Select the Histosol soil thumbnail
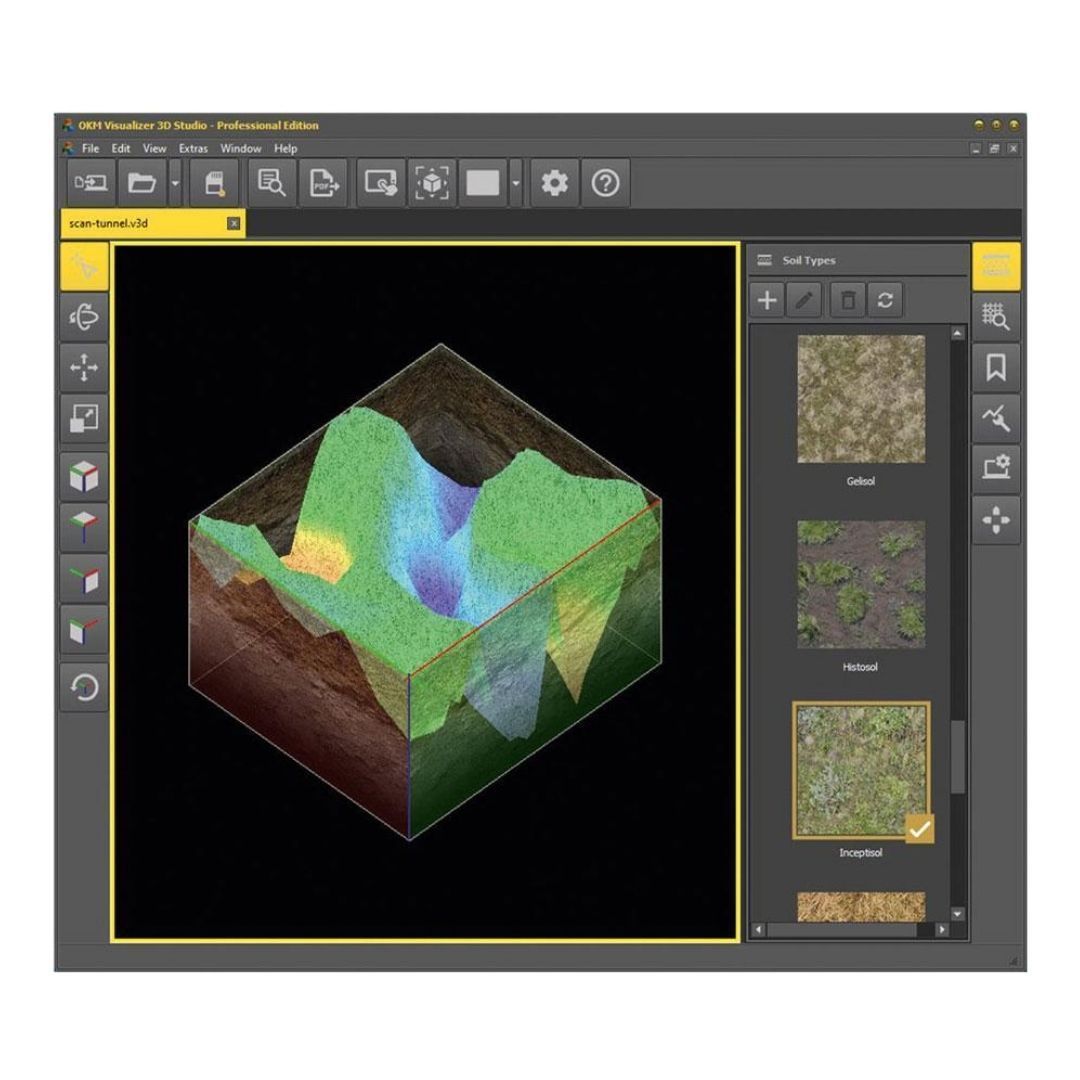The width and height of the screenshot is (1080, 1080). [x=861, y=584]
